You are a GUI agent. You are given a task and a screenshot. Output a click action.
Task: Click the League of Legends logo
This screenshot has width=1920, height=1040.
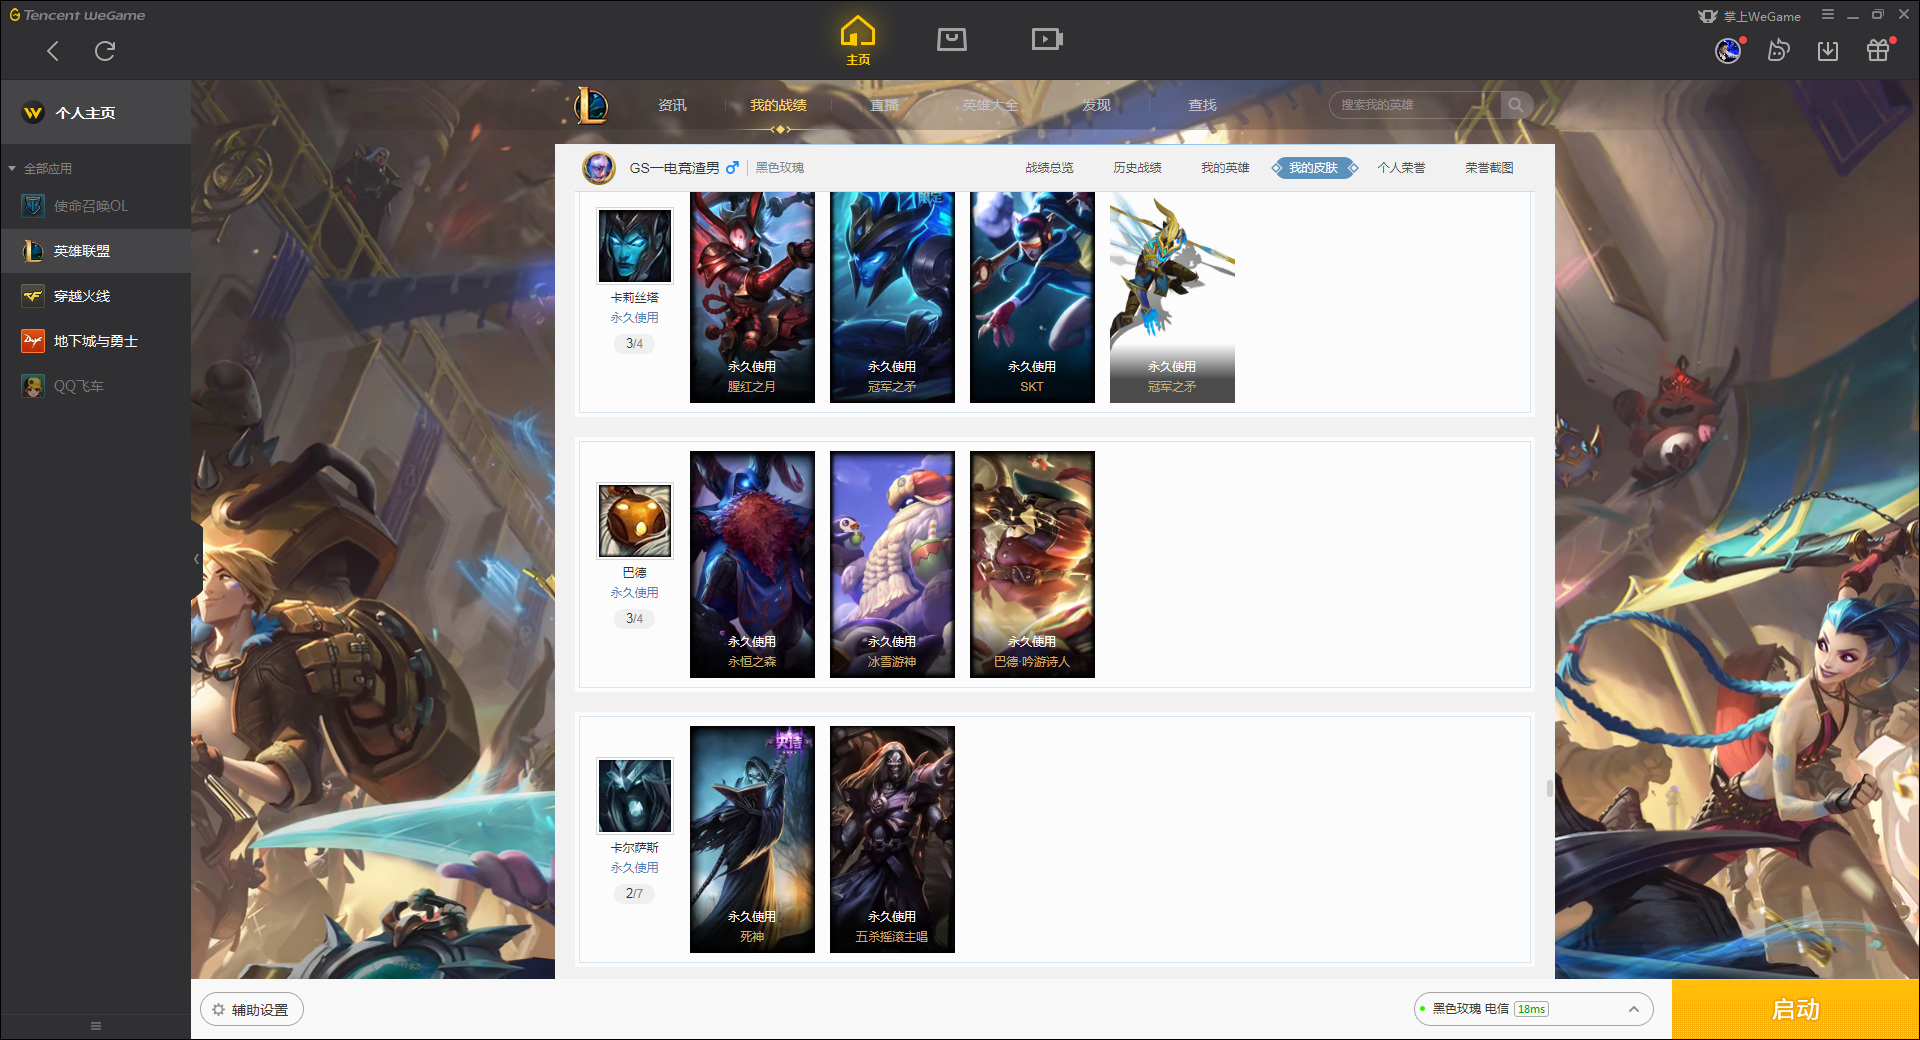click(x=591, y=105)
